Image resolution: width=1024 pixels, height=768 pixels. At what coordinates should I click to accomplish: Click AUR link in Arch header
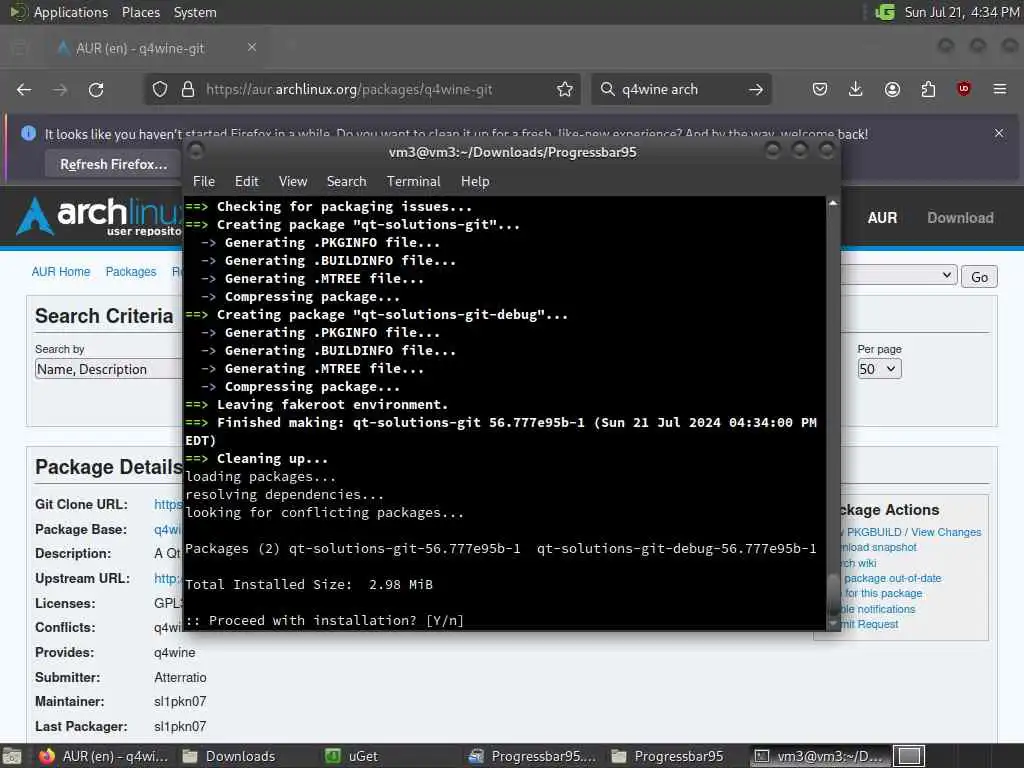[x=882, y=218]
